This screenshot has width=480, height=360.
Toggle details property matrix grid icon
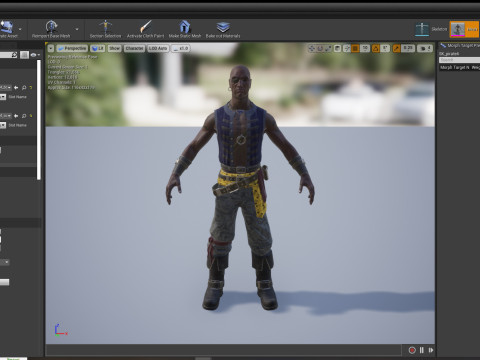[x=24, y=55]
